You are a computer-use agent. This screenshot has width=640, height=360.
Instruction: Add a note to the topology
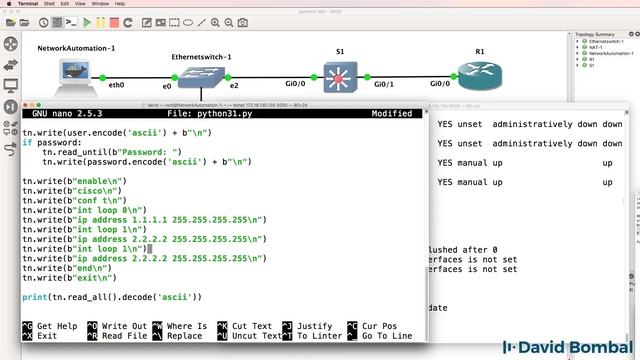(147, 23)
